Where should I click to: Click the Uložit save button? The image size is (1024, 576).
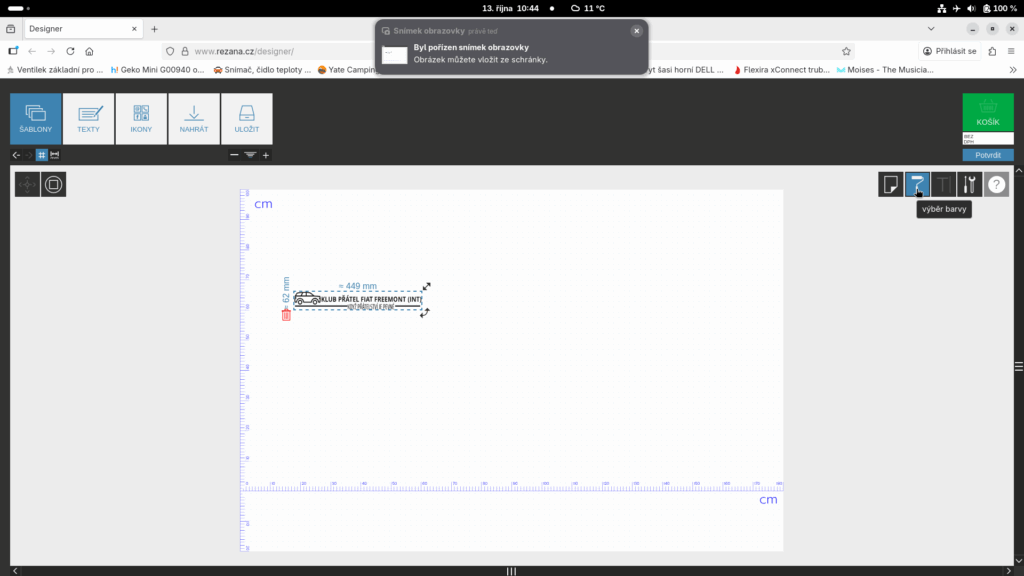246,119
